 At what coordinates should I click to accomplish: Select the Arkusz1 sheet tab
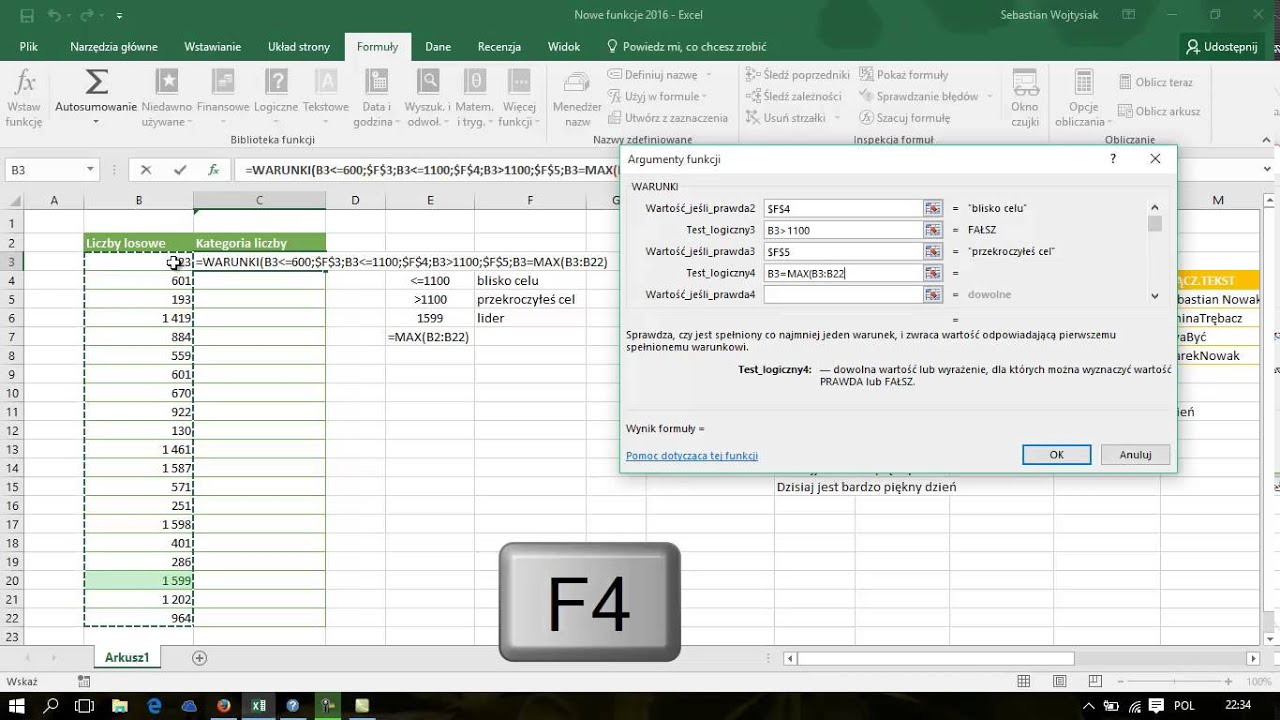pyautogui.click(x=127, y=657)
